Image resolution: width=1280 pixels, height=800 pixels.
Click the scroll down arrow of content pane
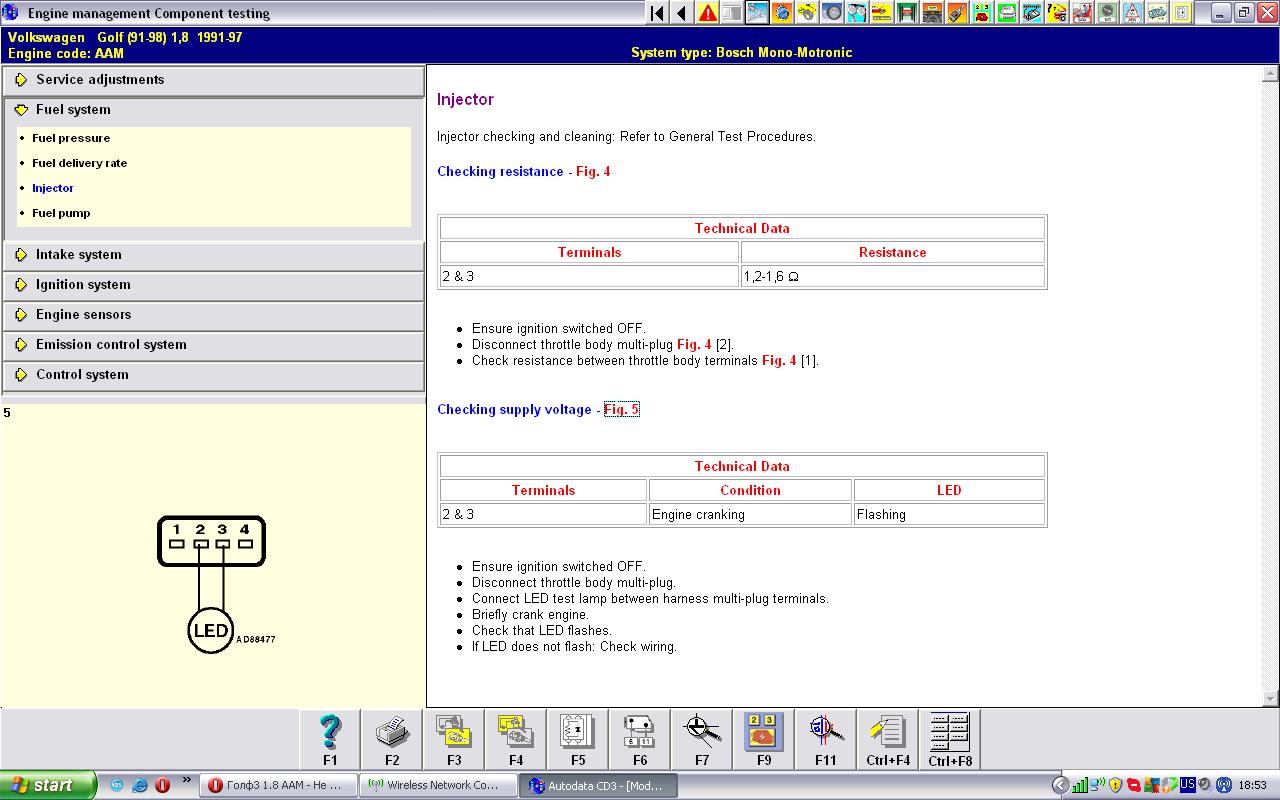[x=1271, y=699]
